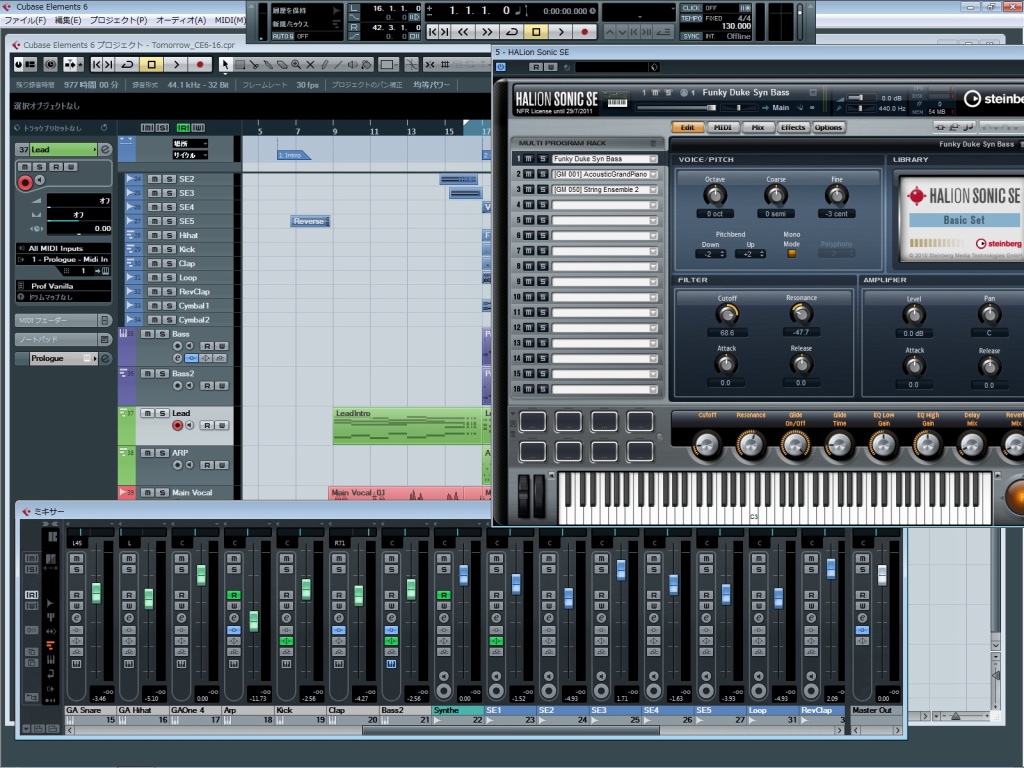Select the Erase tool
The width and height of the screenshot is (1024, 768).
pos(282,65)
